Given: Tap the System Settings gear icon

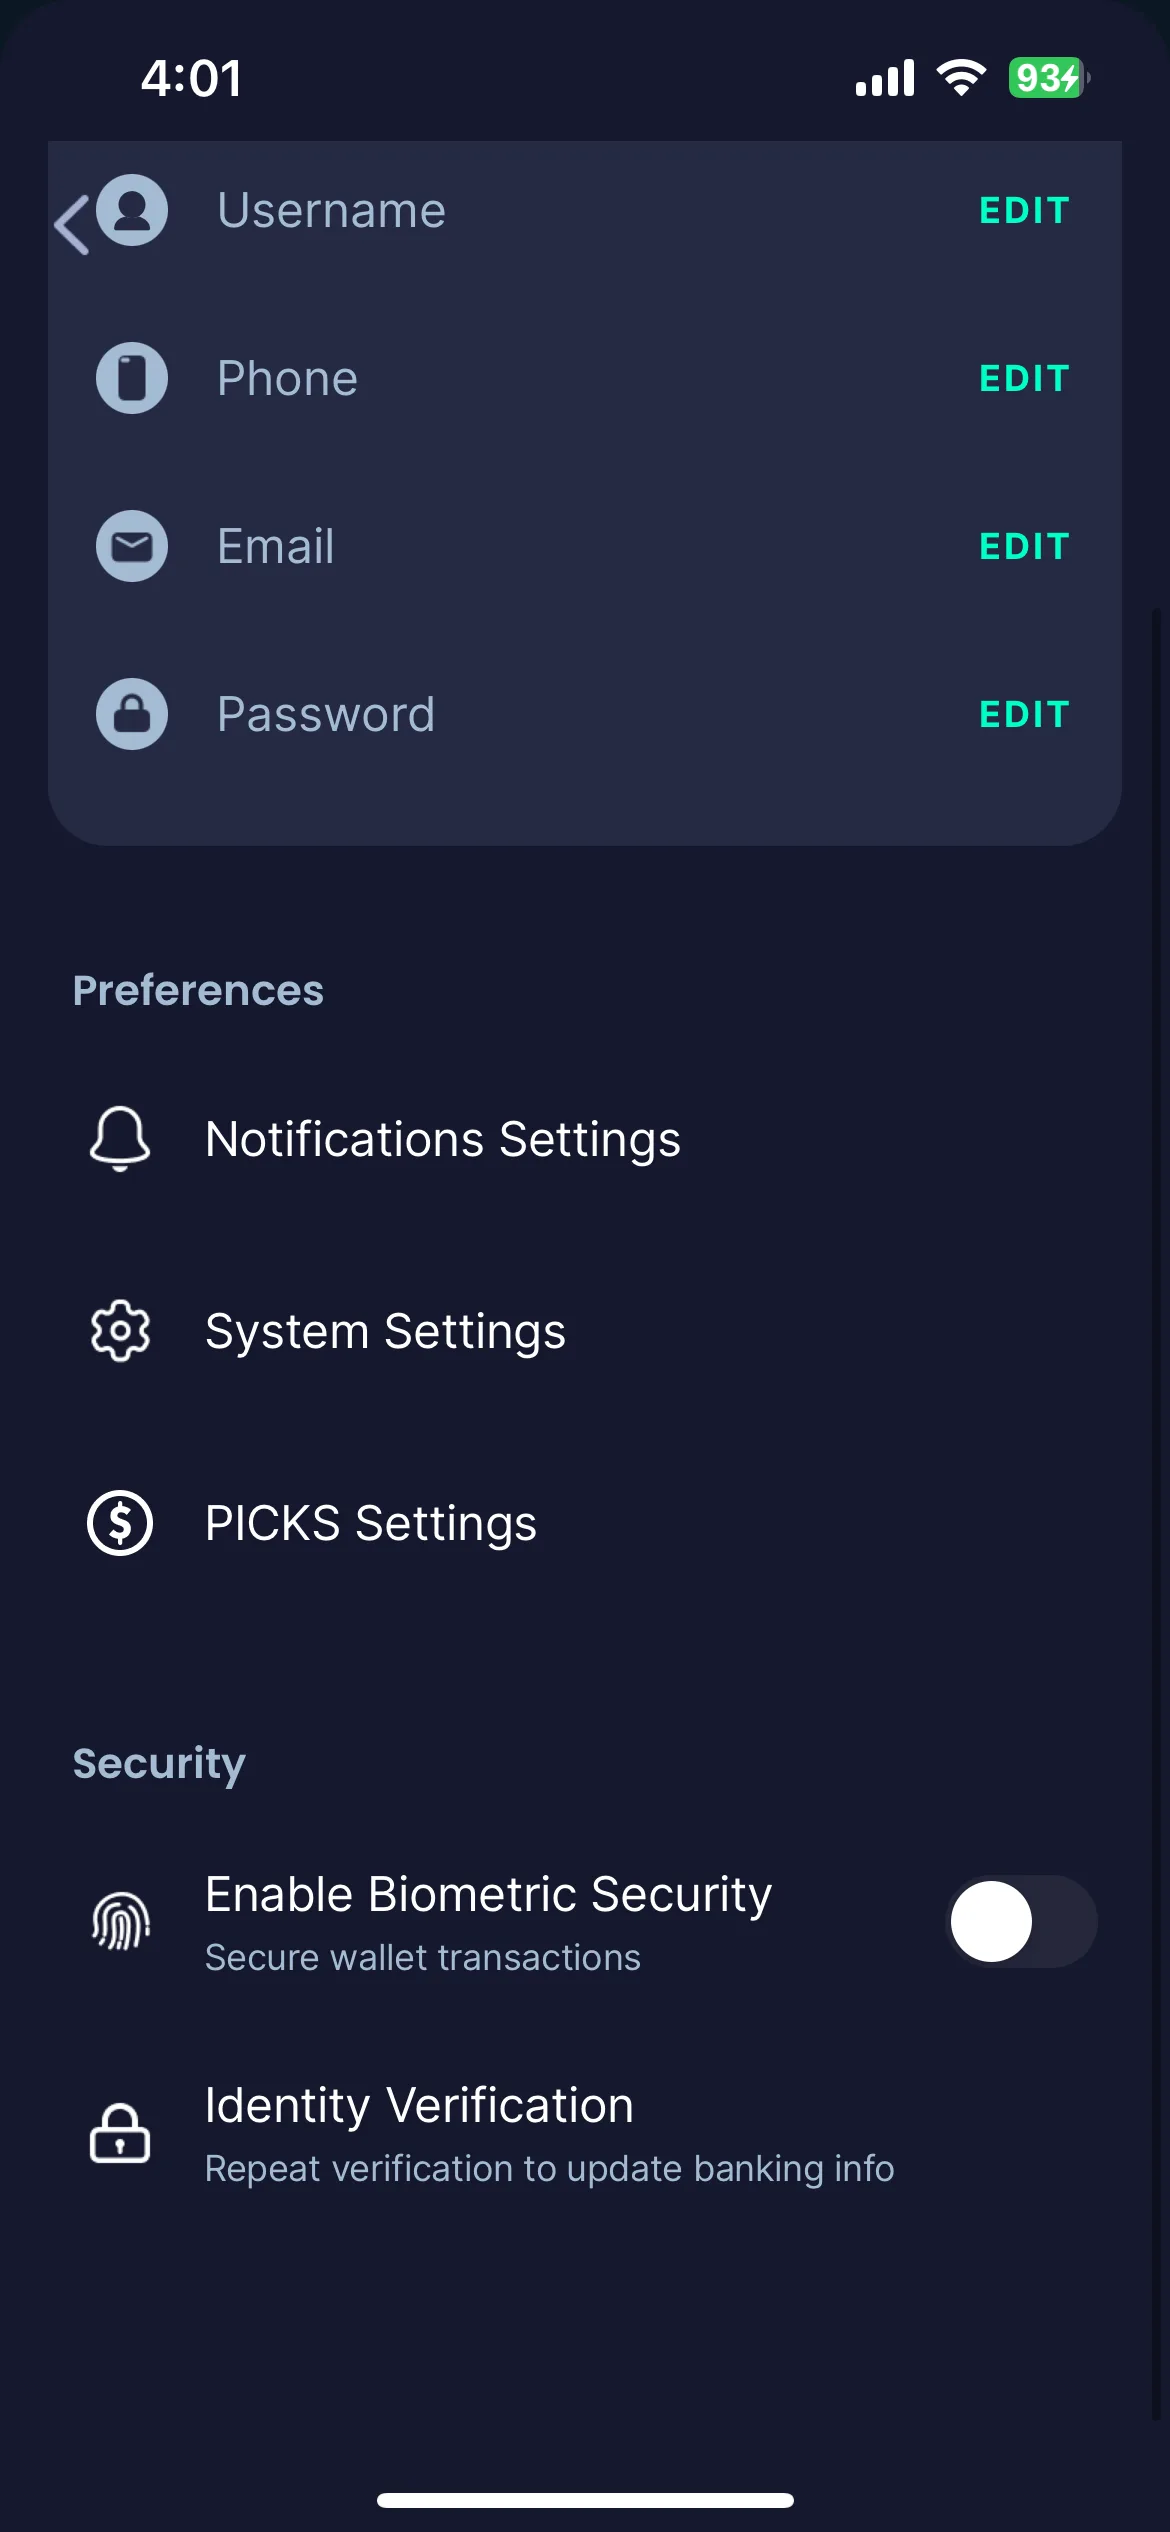Looking at the screenshot, I should tap(120, 1331).
